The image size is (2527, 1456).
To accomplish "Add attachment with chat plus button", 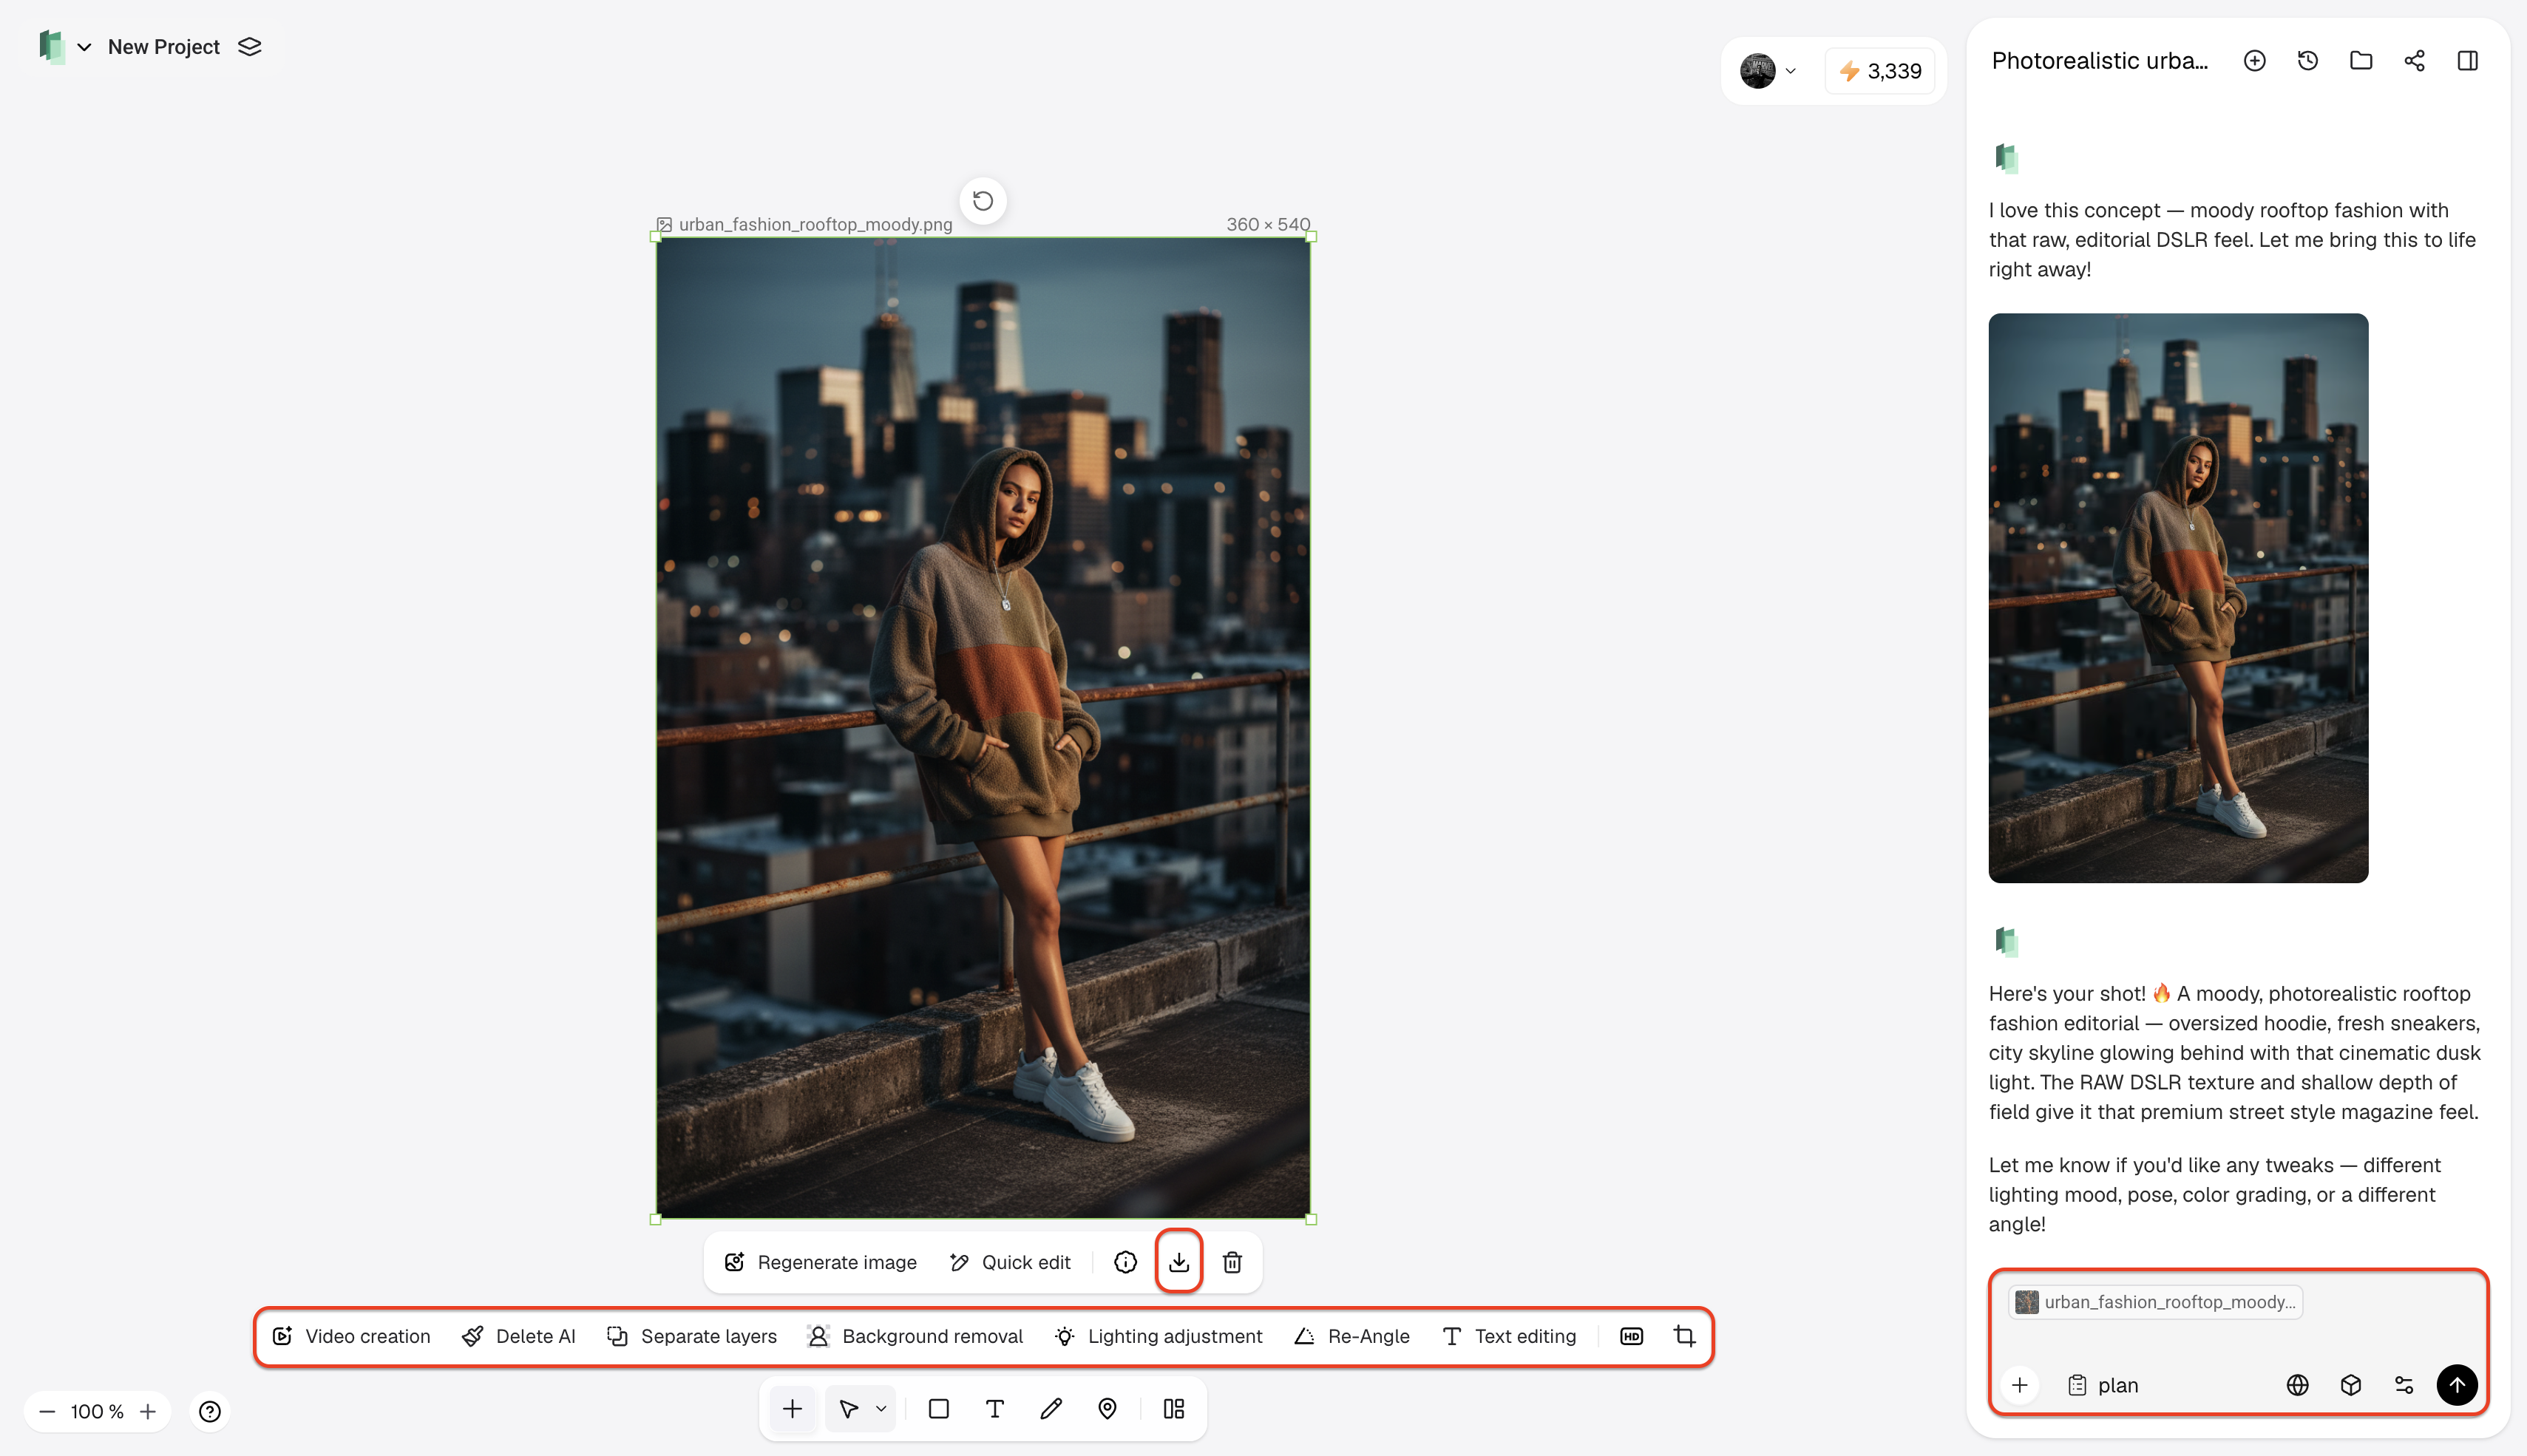I will [x=2020, y=1385].
